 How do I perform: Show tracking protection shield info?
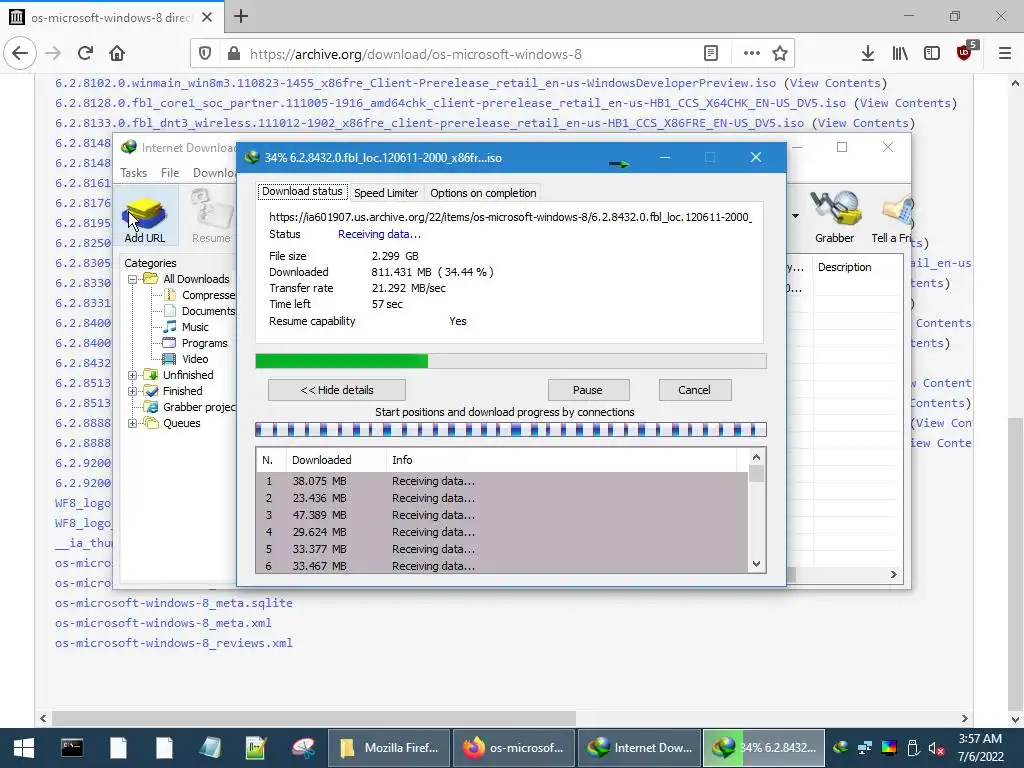(x=205, y=54)
